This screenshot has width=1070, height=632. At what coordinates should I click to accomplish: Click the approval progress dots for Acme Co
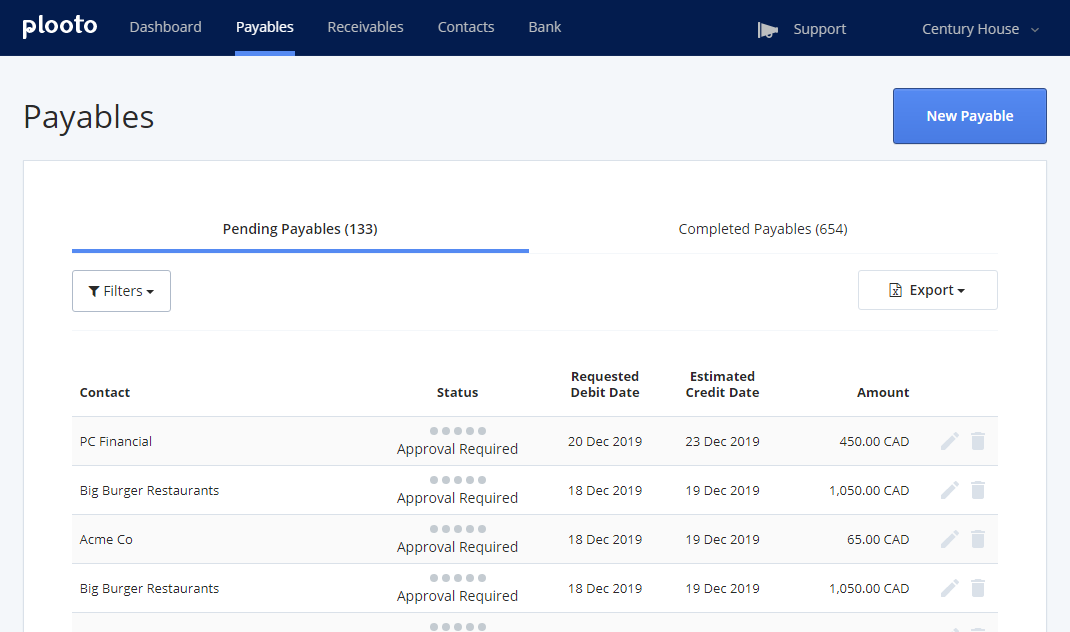pyautogui.click(x=457, y=529)
